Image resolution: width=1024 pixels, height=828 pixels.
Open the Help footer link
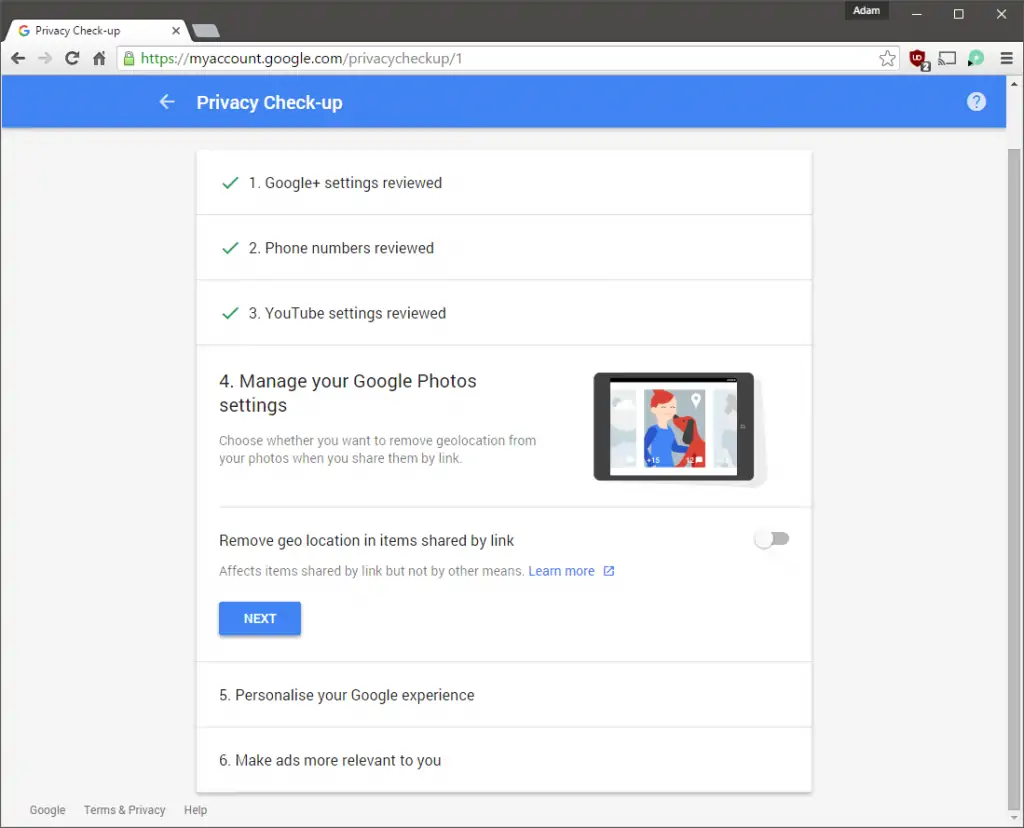(x=195, y=810)
